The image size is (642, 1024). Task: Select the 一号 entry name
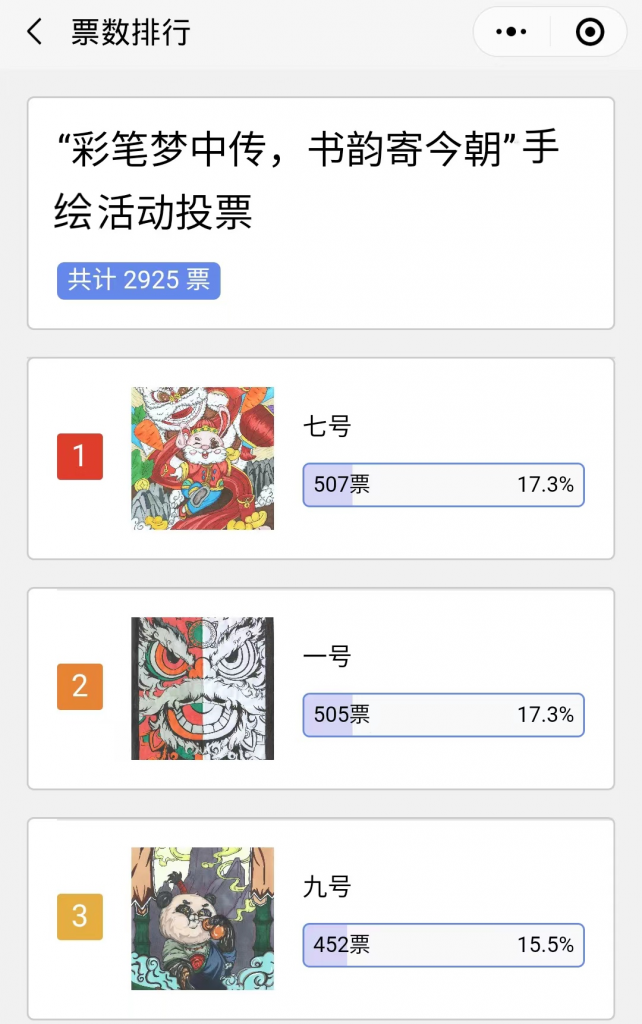(327, 657)
